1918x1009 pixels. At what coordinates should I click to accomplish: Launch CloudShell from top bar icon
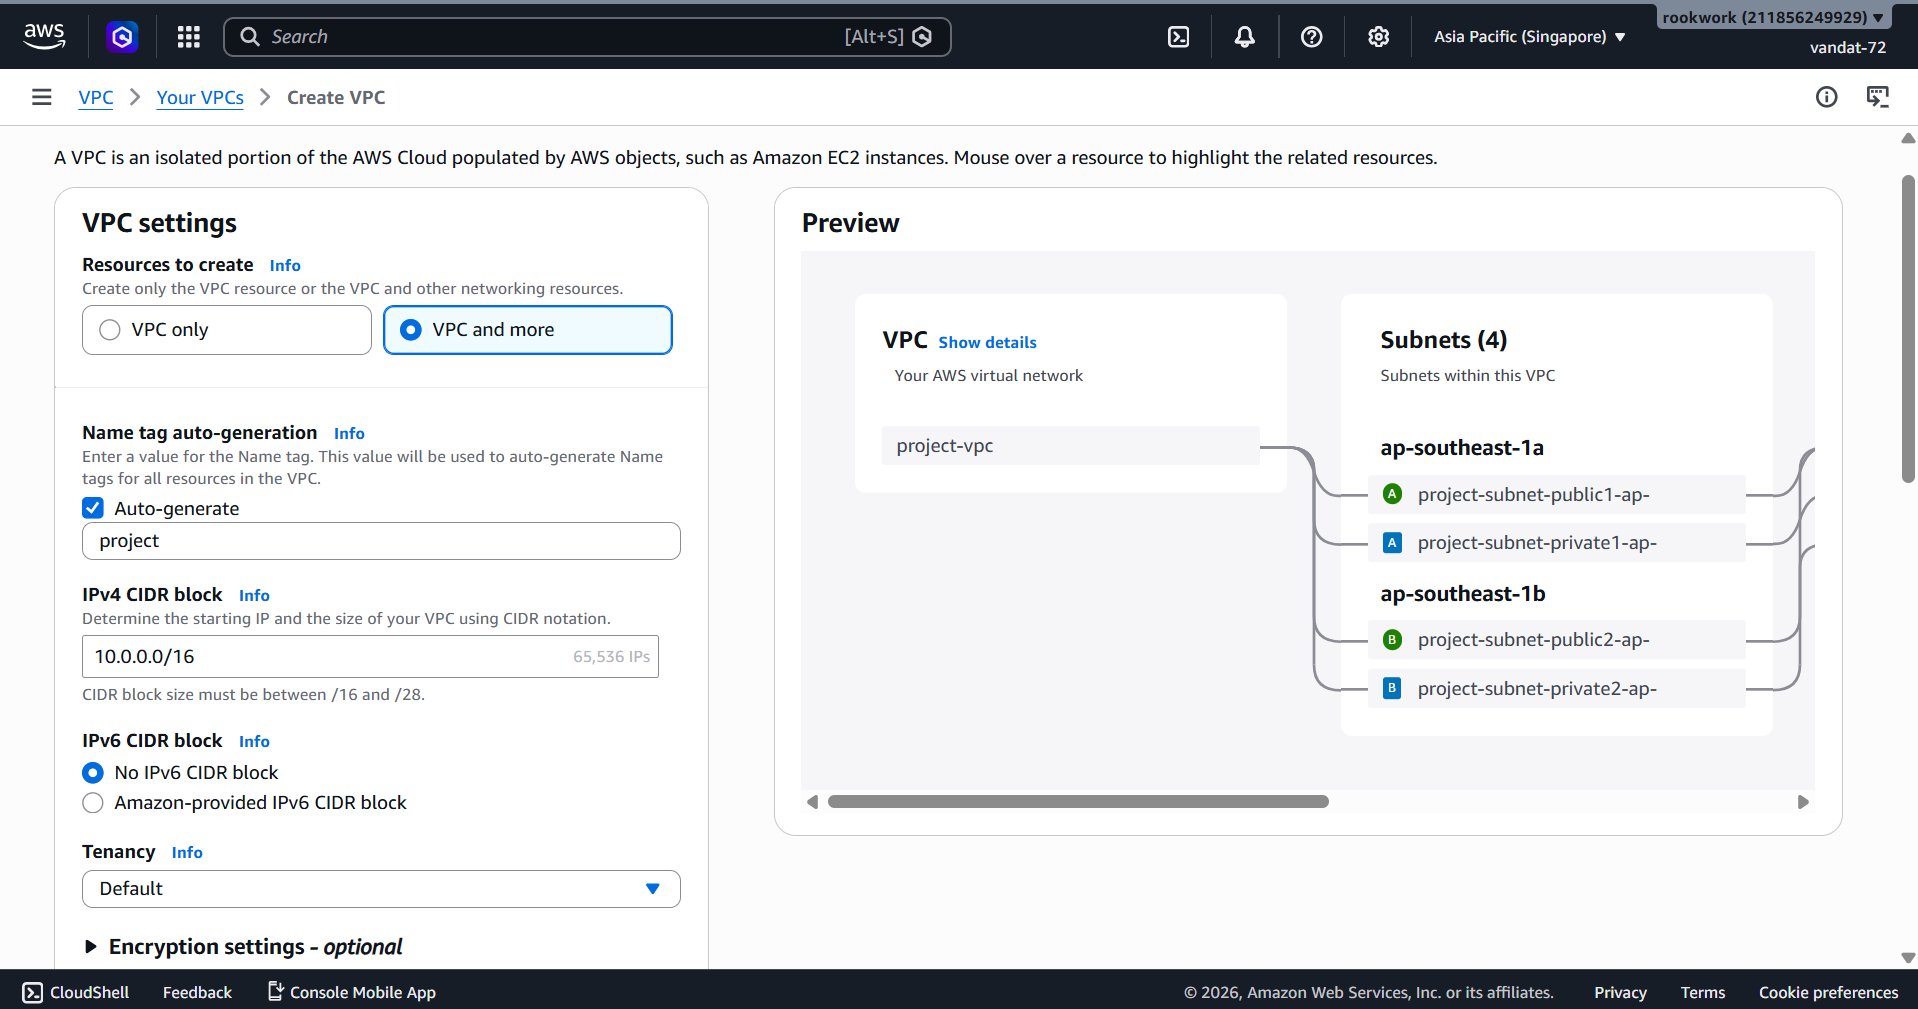tap(1179, 37)
